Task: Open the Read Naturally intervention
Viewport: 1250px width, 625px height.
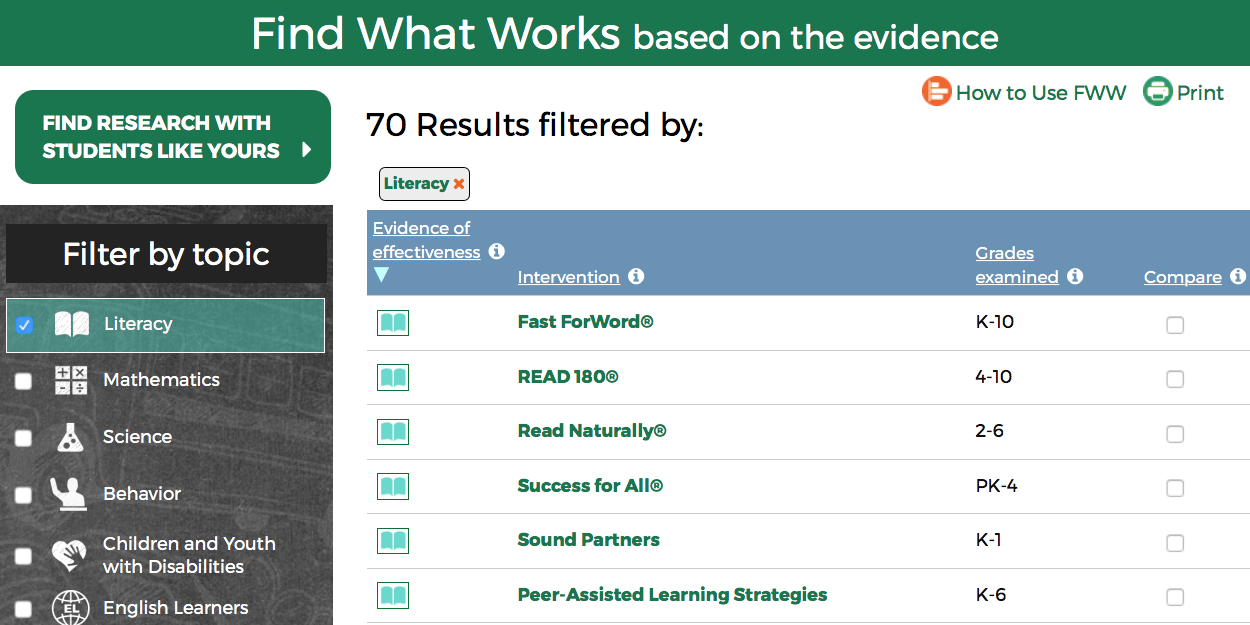Action: 592,431
